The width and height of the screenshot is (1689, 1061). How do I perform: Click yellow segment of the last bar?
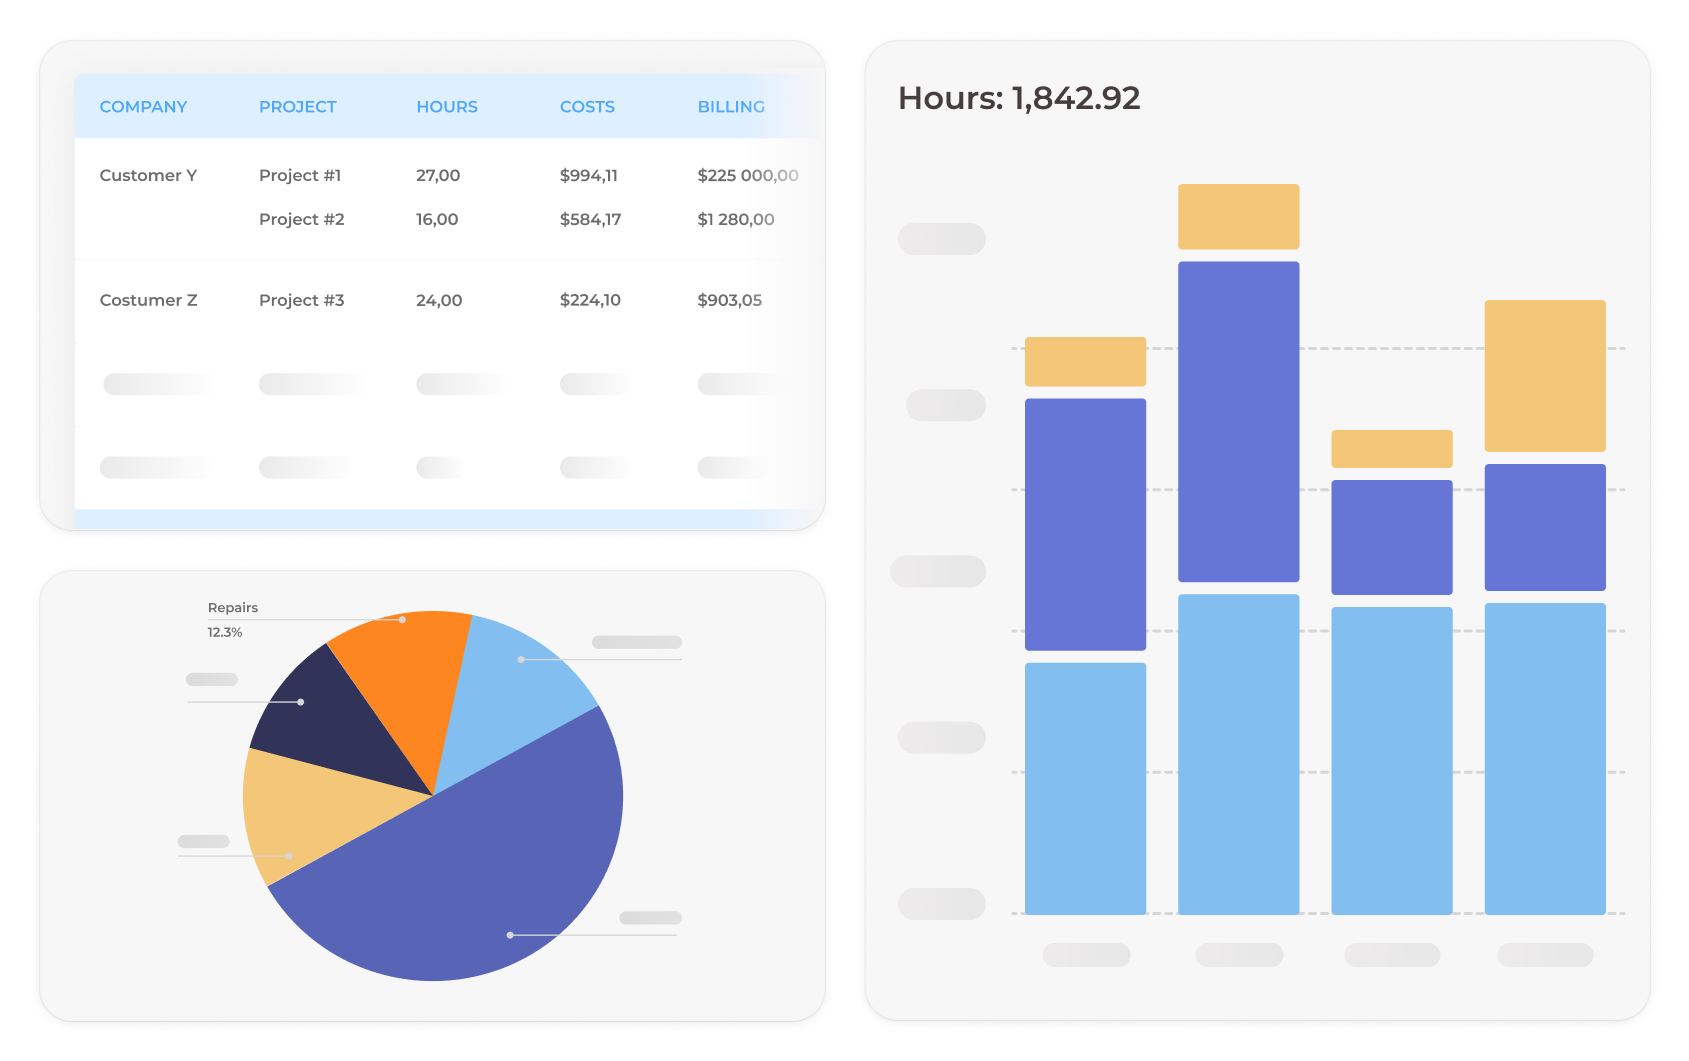pos(1544,376)
